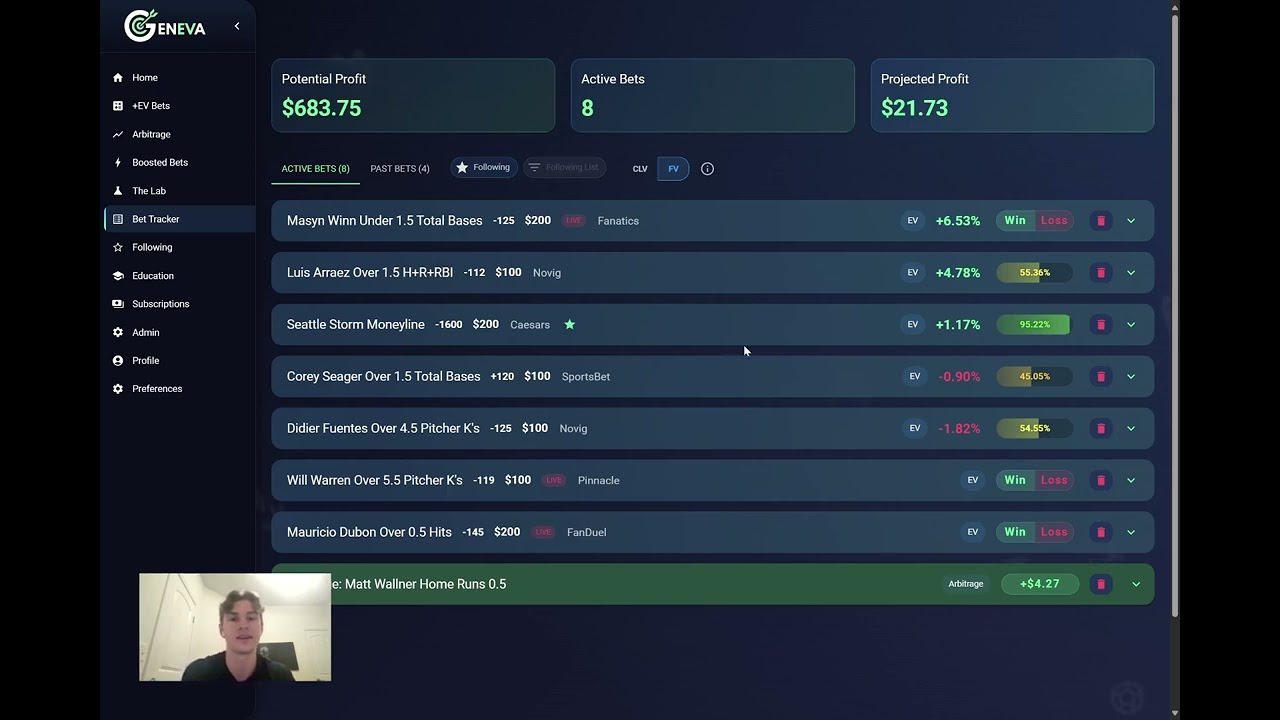Click the webcam video thumbnail

point(235,627)
